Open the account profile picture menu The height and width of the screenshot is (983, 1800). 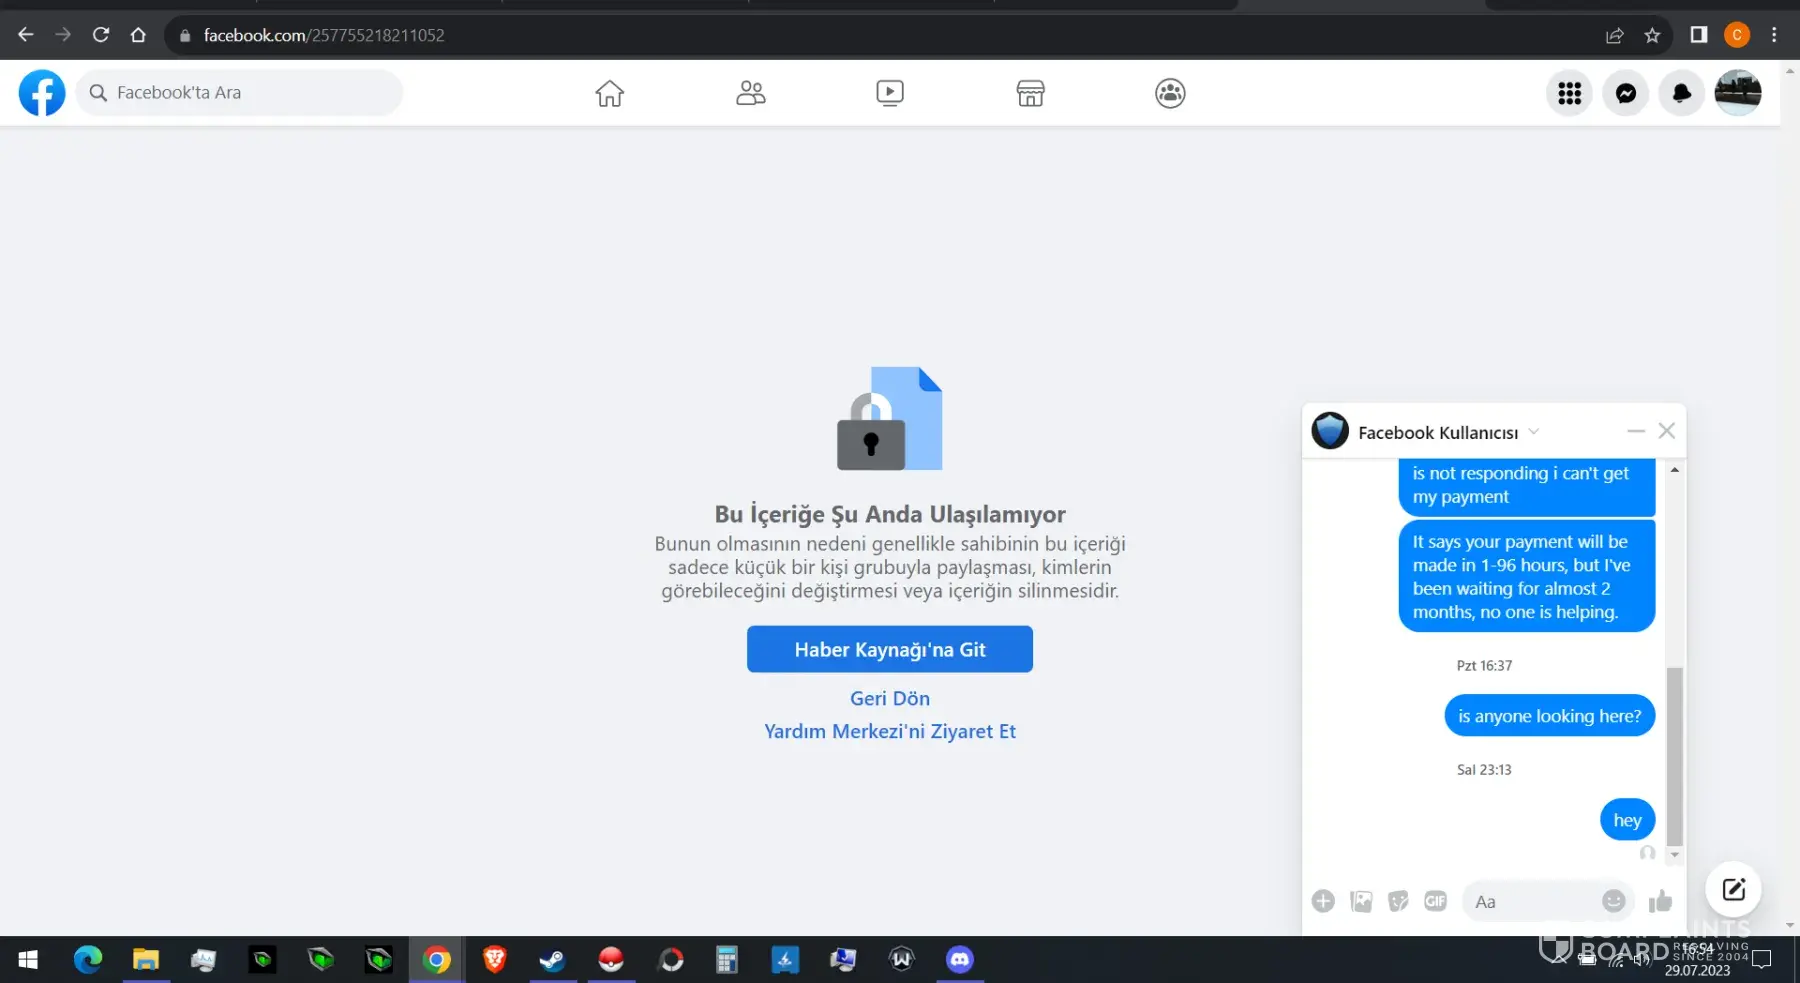coord(1738,93)
